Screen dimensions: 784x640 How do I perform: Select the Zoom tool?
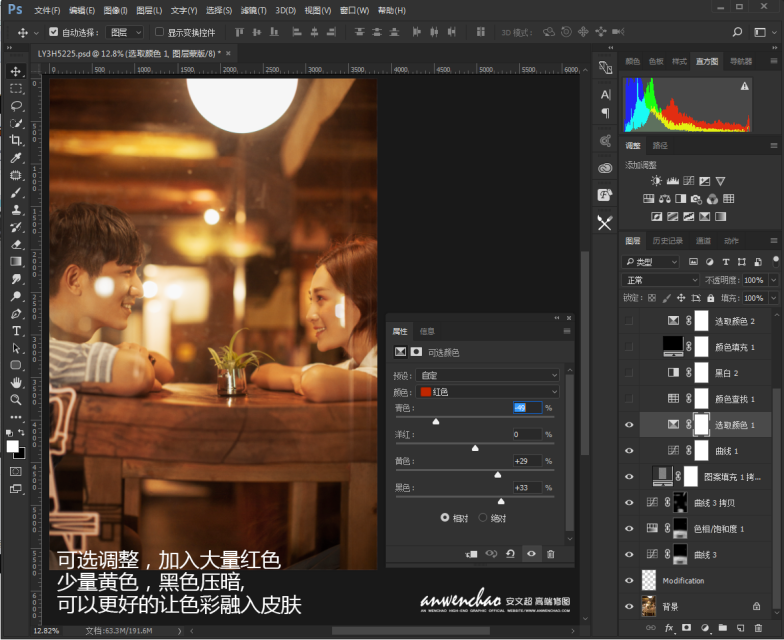point(16,400)
